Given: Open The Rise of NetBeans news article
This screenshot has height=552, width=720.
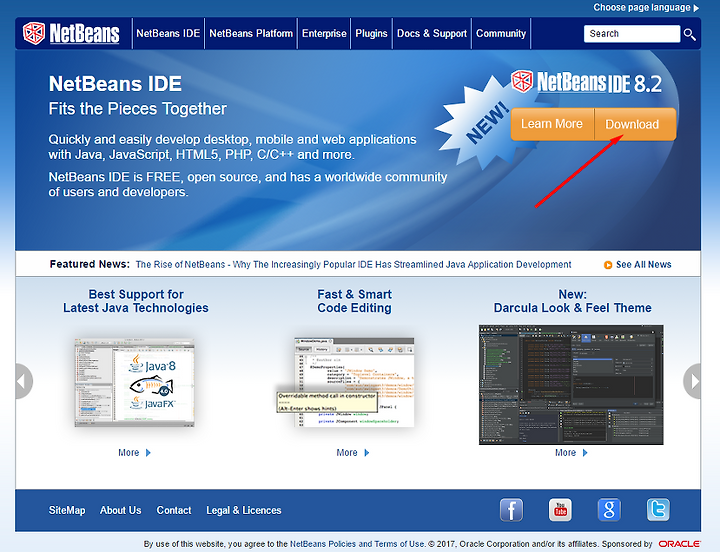Looking at the screenshot, I should [354, 265].
